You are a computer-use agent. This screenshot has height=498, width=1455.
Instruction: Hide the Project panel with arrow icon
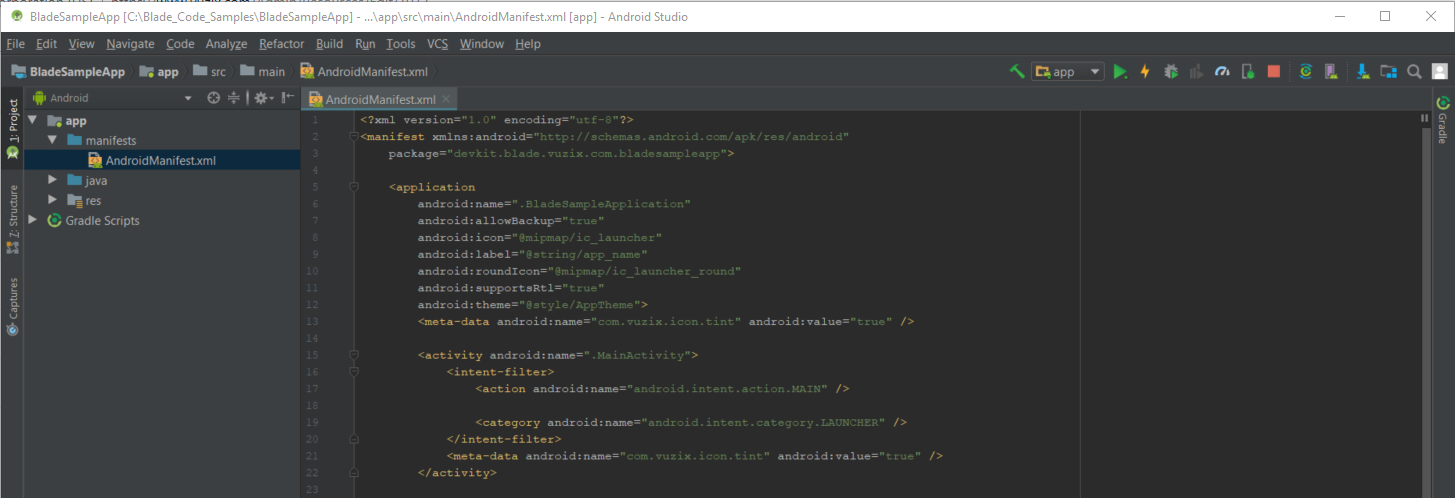[x=288, y=98]
